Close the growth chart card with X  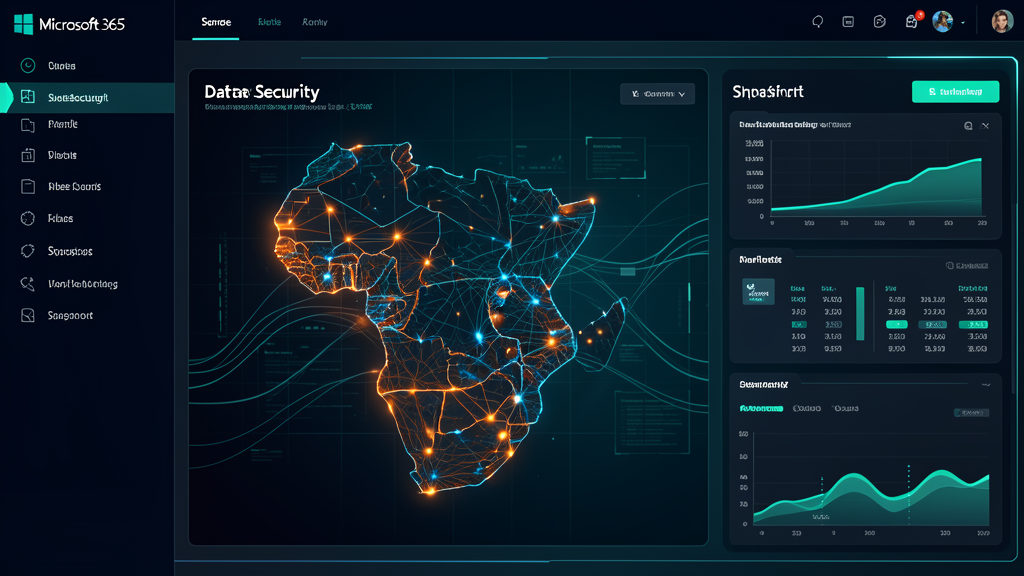(985, 125)
